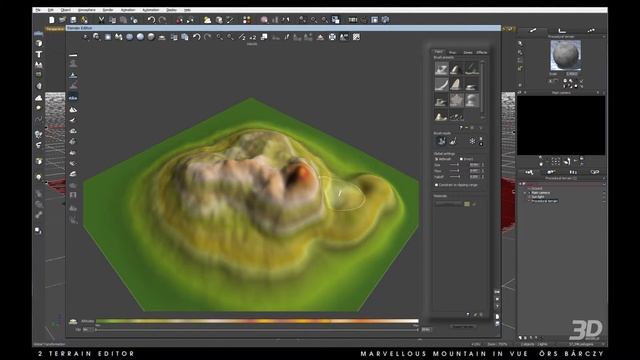This screenshot has width=640, height=360.
Task: Click the altitude color gradient bar
Action: pyautogui.click(x=257, y=321)
